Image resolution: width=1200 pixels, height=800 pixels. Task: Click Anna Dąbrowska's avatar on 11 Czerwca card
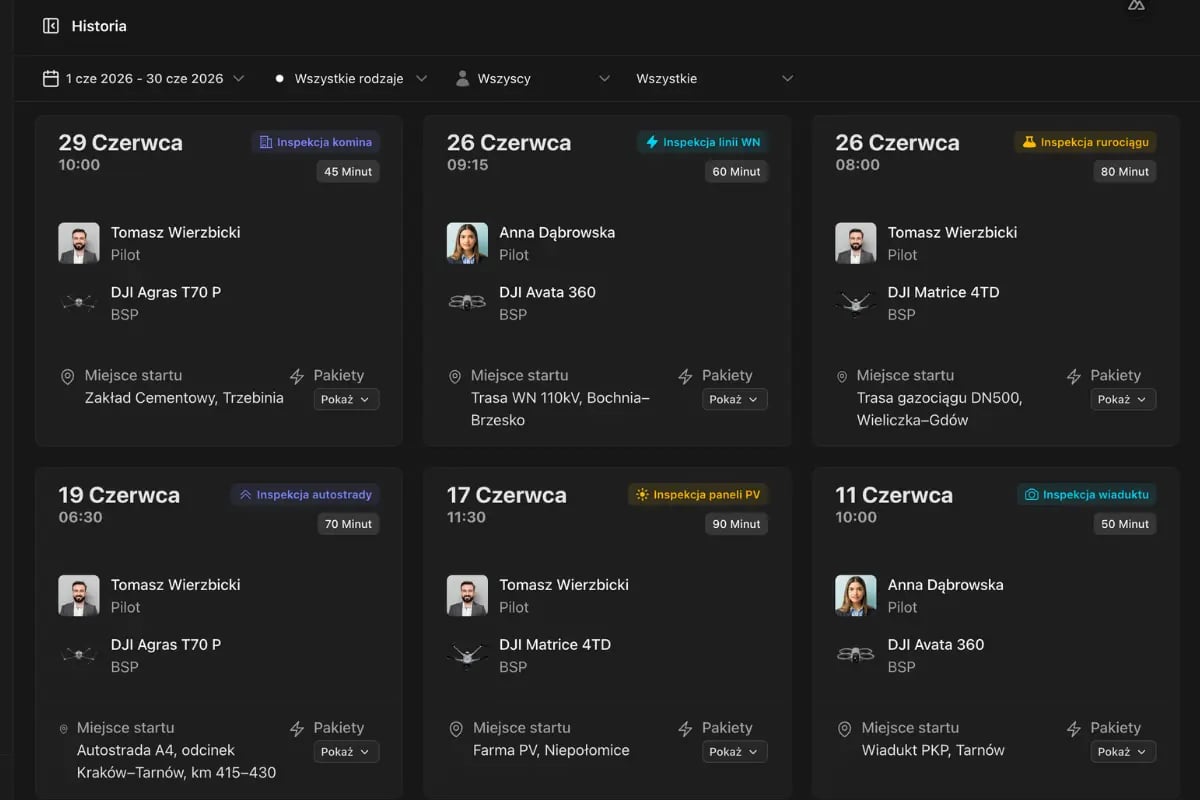856,595
